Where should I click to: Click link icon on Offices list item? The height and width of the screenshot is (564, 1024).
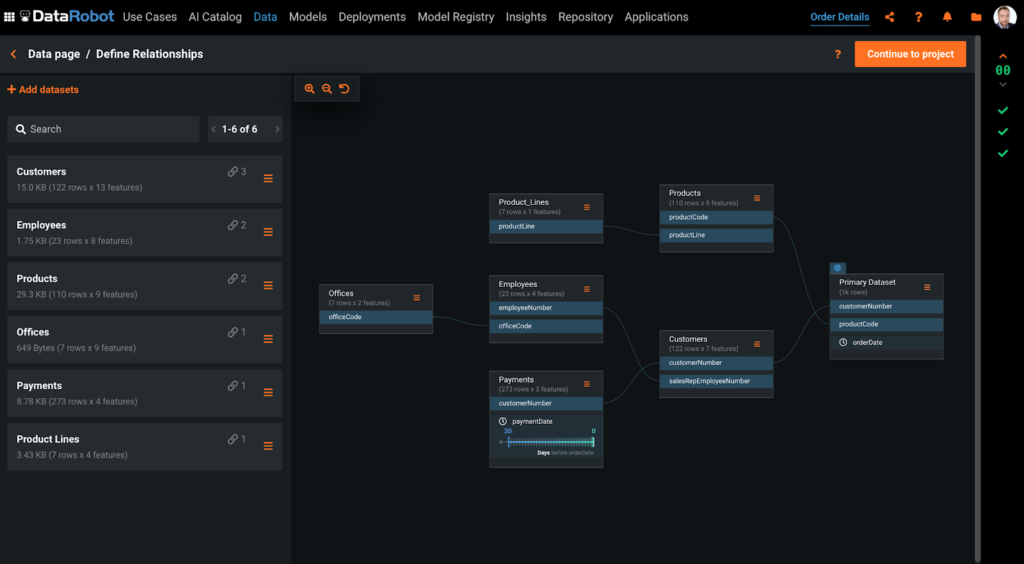pos(232,332)
